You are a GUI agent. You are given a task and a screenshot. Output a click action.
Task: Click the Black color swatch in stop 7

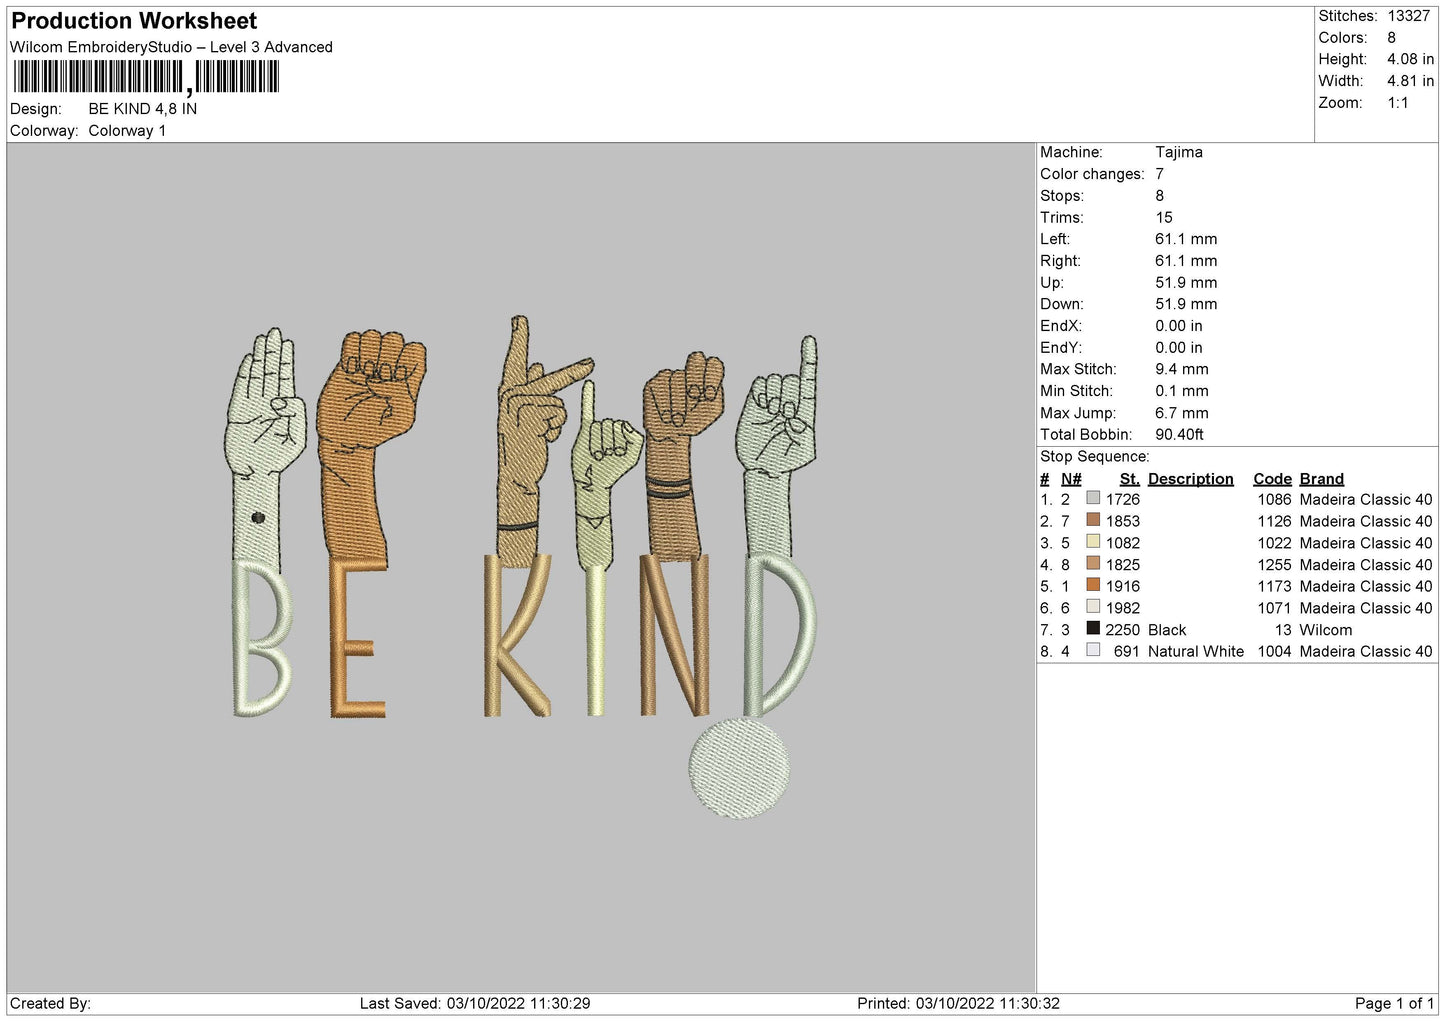(1093, 629)
